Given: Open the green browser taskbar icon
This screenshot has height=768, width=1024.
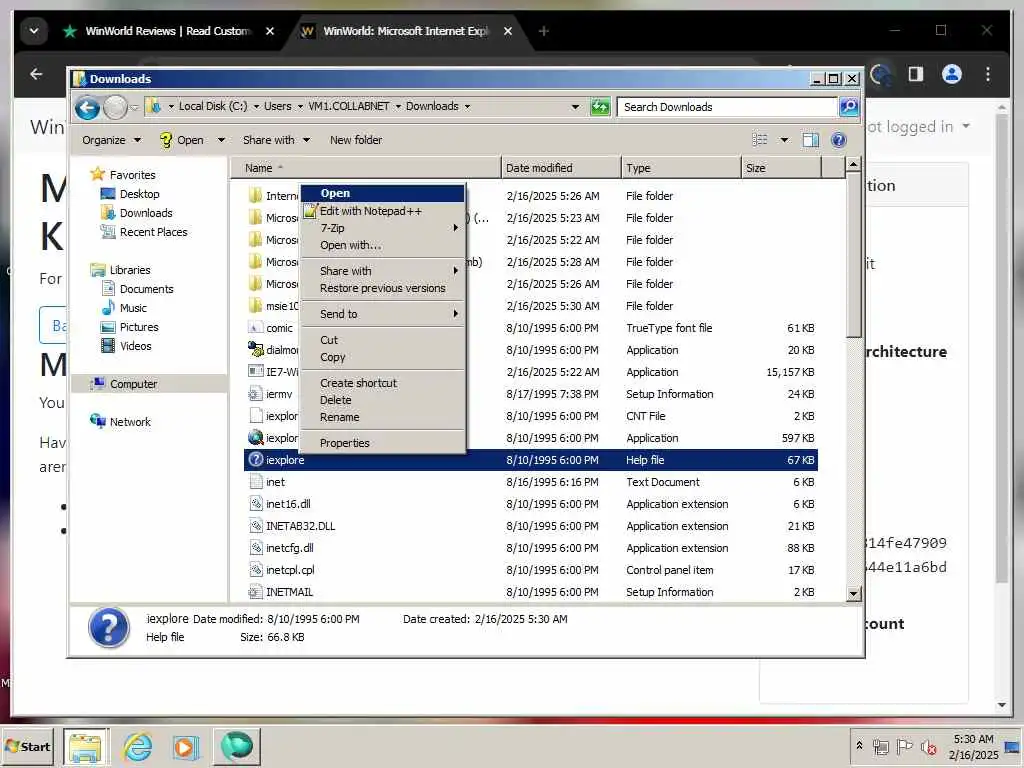Looking at the screenshot, I should tap(236, 746).
